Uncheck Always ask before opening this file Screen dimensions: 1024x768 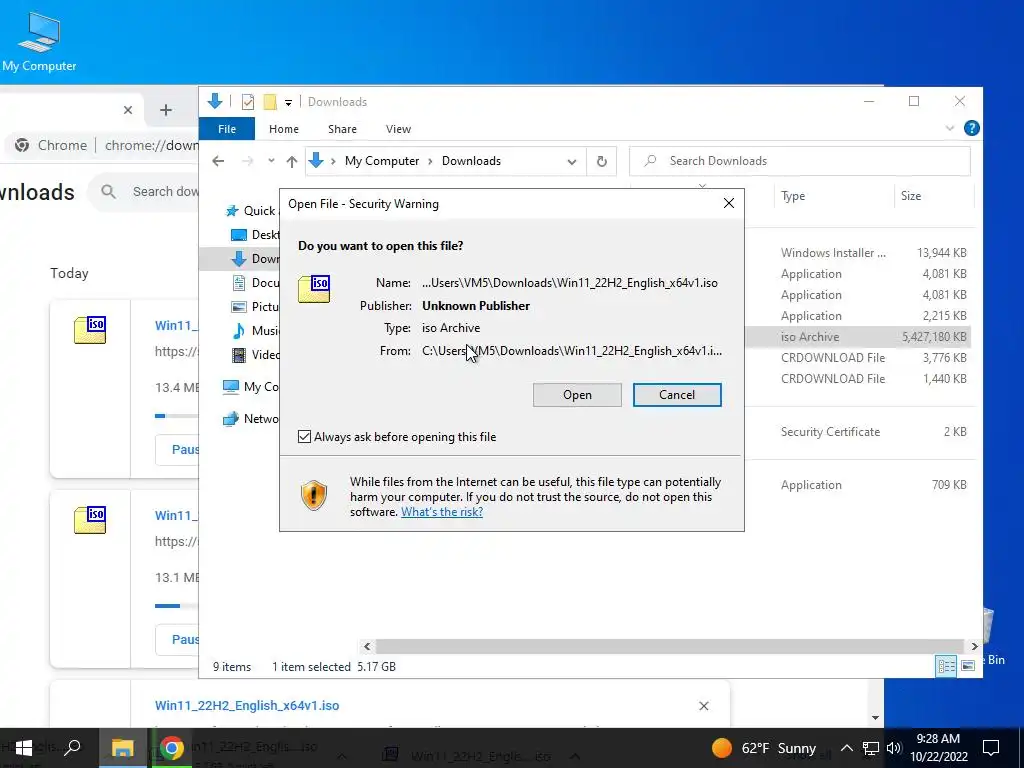(x=304, y=437)
